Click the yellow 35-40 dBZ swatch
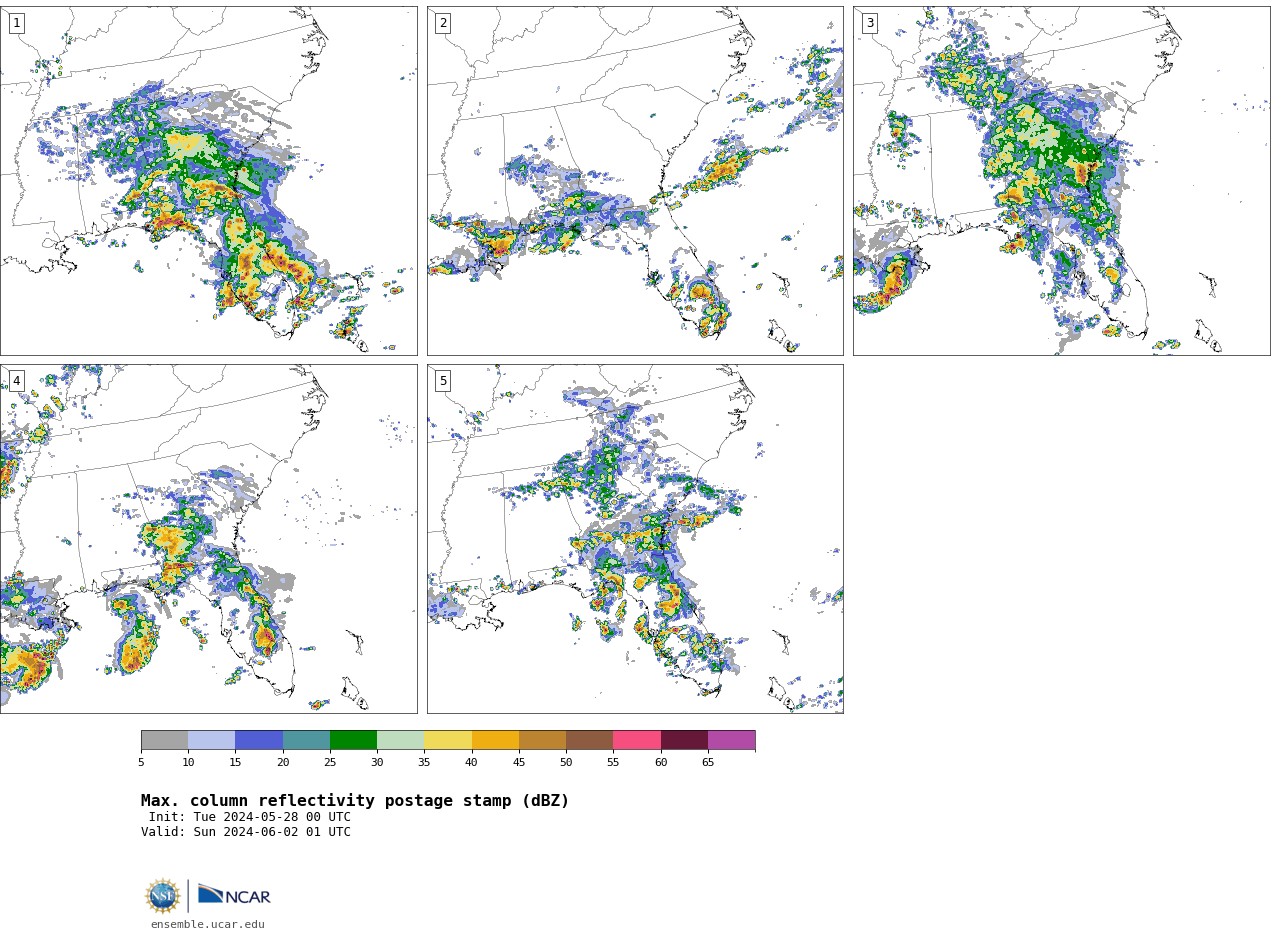1280x936 pixels. (448, 740)
